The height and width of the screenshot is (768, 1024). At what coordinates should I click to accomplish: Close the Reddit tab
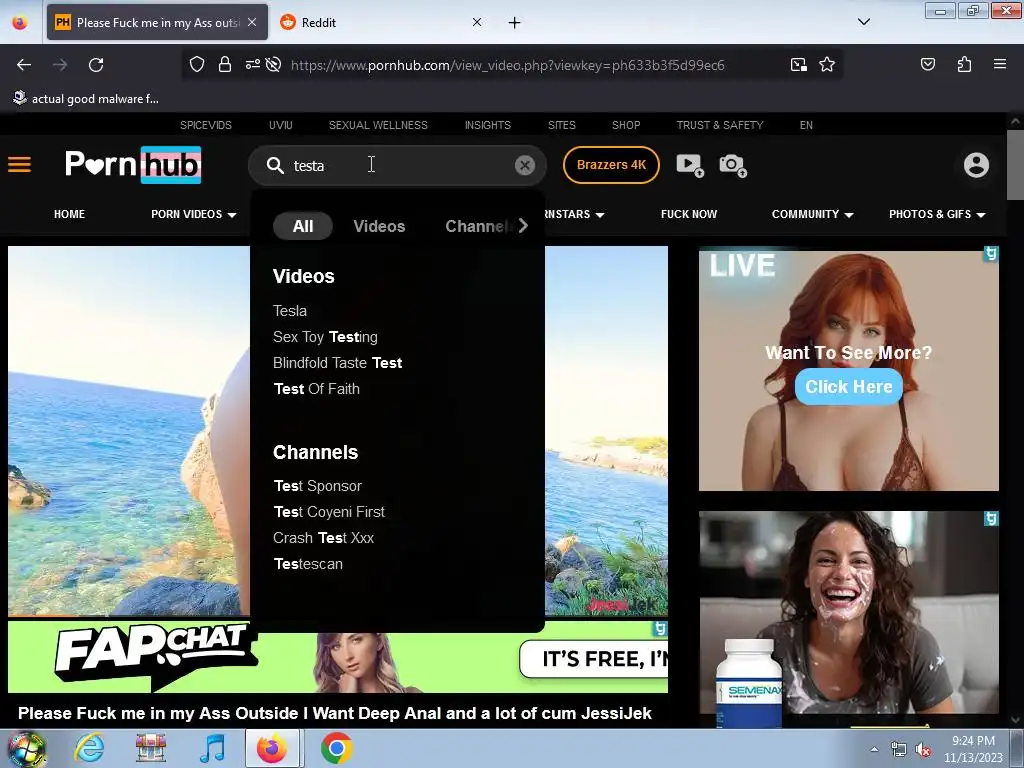tap(477, 22)
